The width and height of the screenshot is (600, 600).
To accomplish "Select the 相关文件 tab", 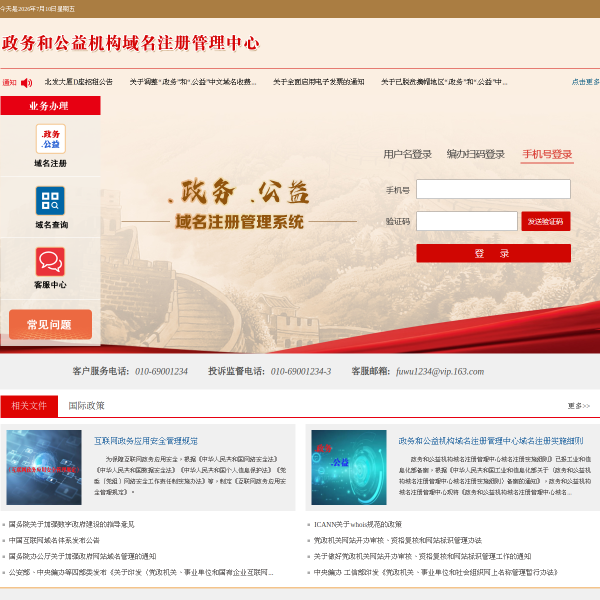I will coord(29,406).
